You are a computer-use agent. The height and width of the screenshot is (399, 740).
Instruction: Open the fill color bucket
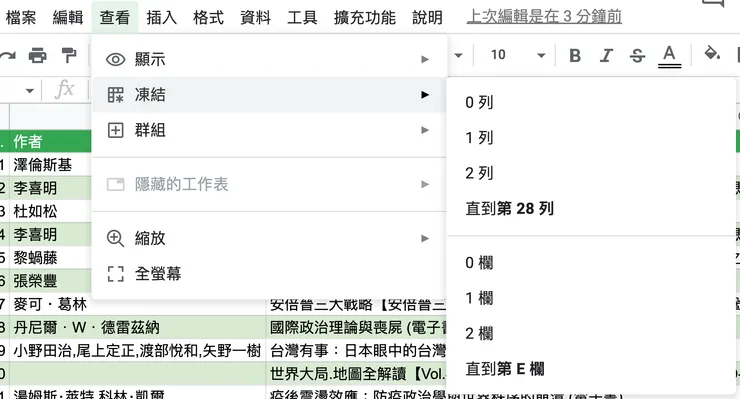click(x=712, y=54)
